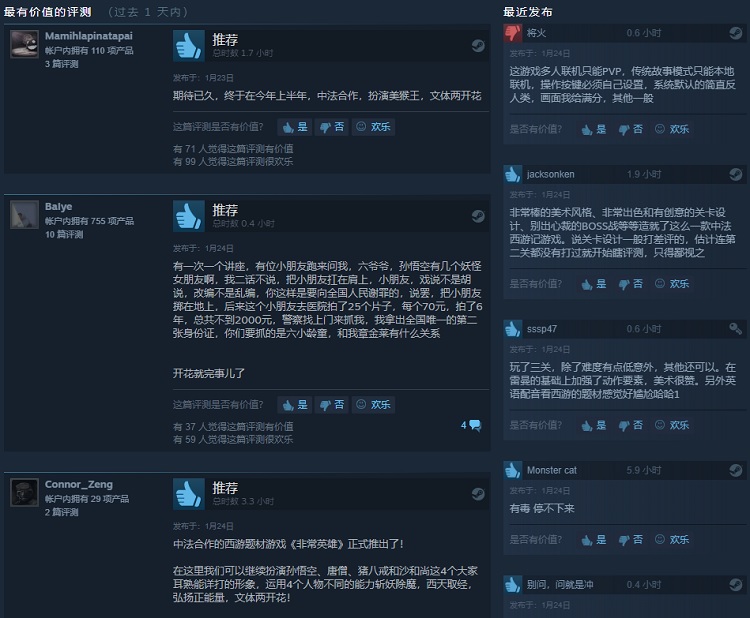Click Balye's avatar thumbnail
Screen dimensions: 750x618
24,215
